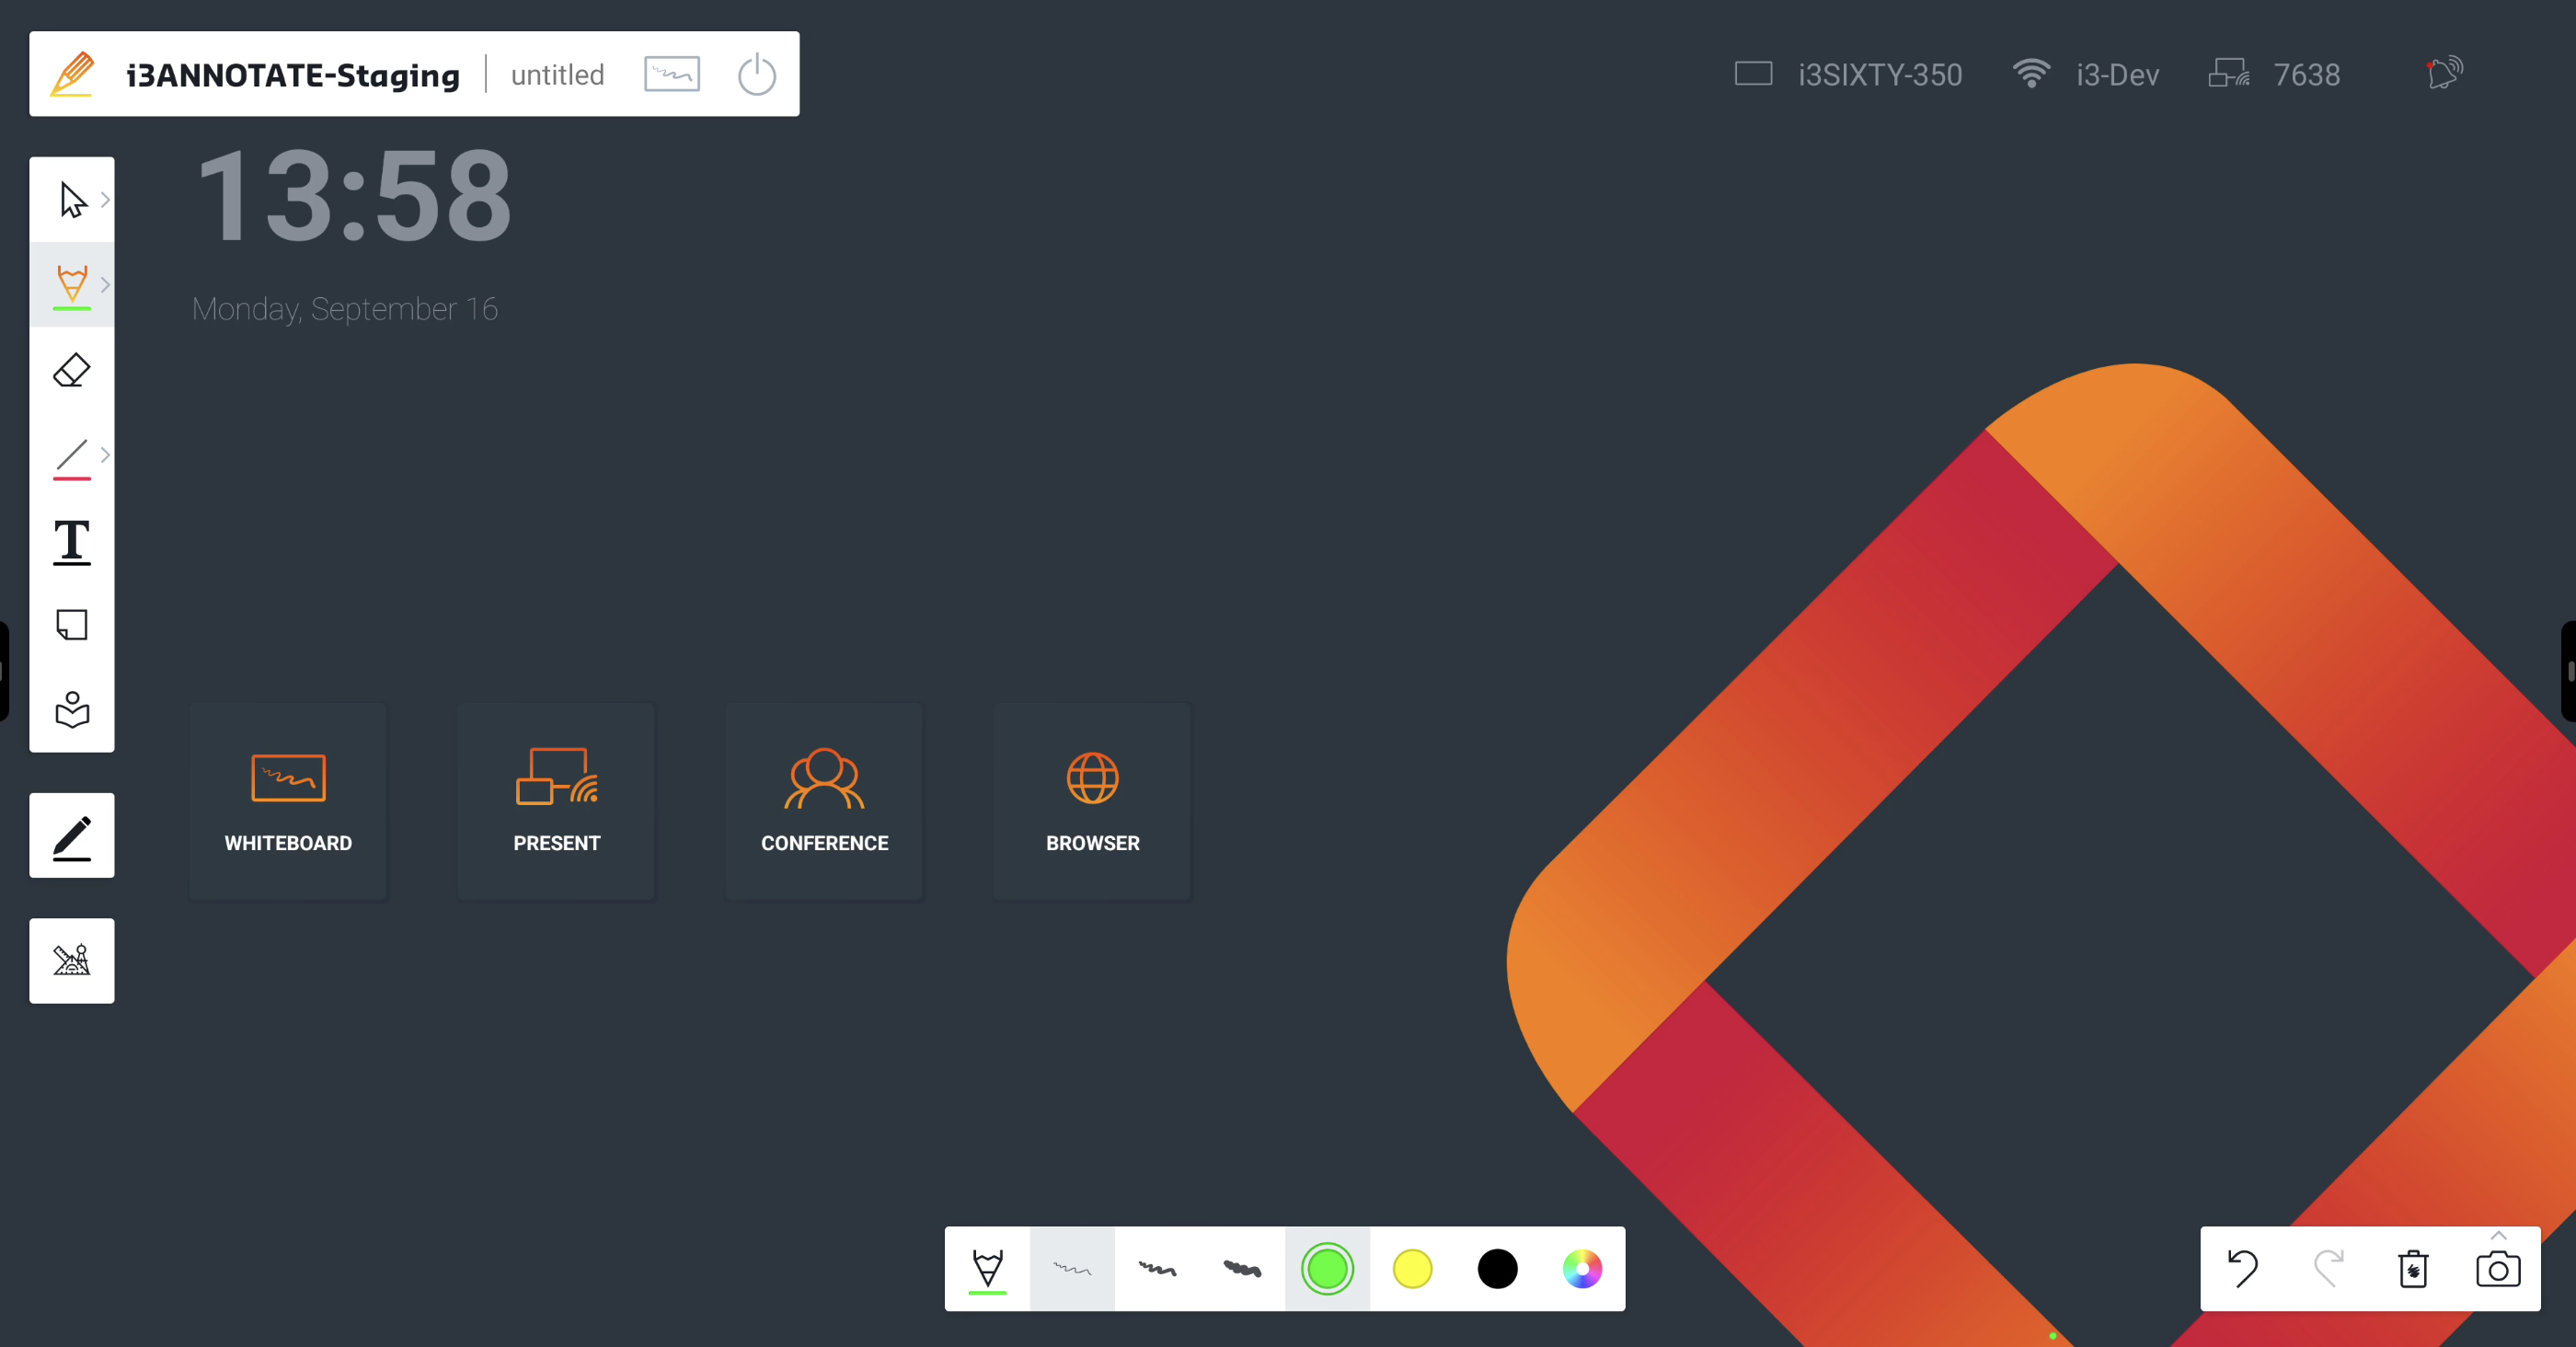Select the sticky note tool

click(71, 626)
